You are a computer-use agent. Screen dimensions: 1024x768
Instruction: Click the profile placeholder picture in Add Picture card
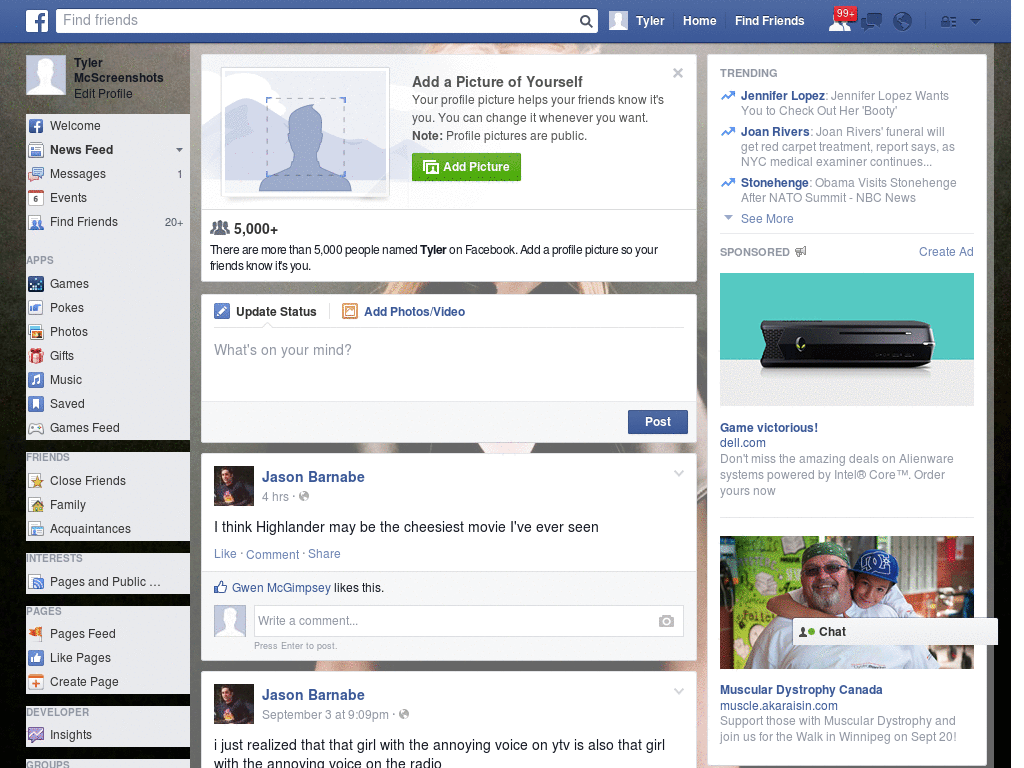pyautogui.click(x=305, y=133)
